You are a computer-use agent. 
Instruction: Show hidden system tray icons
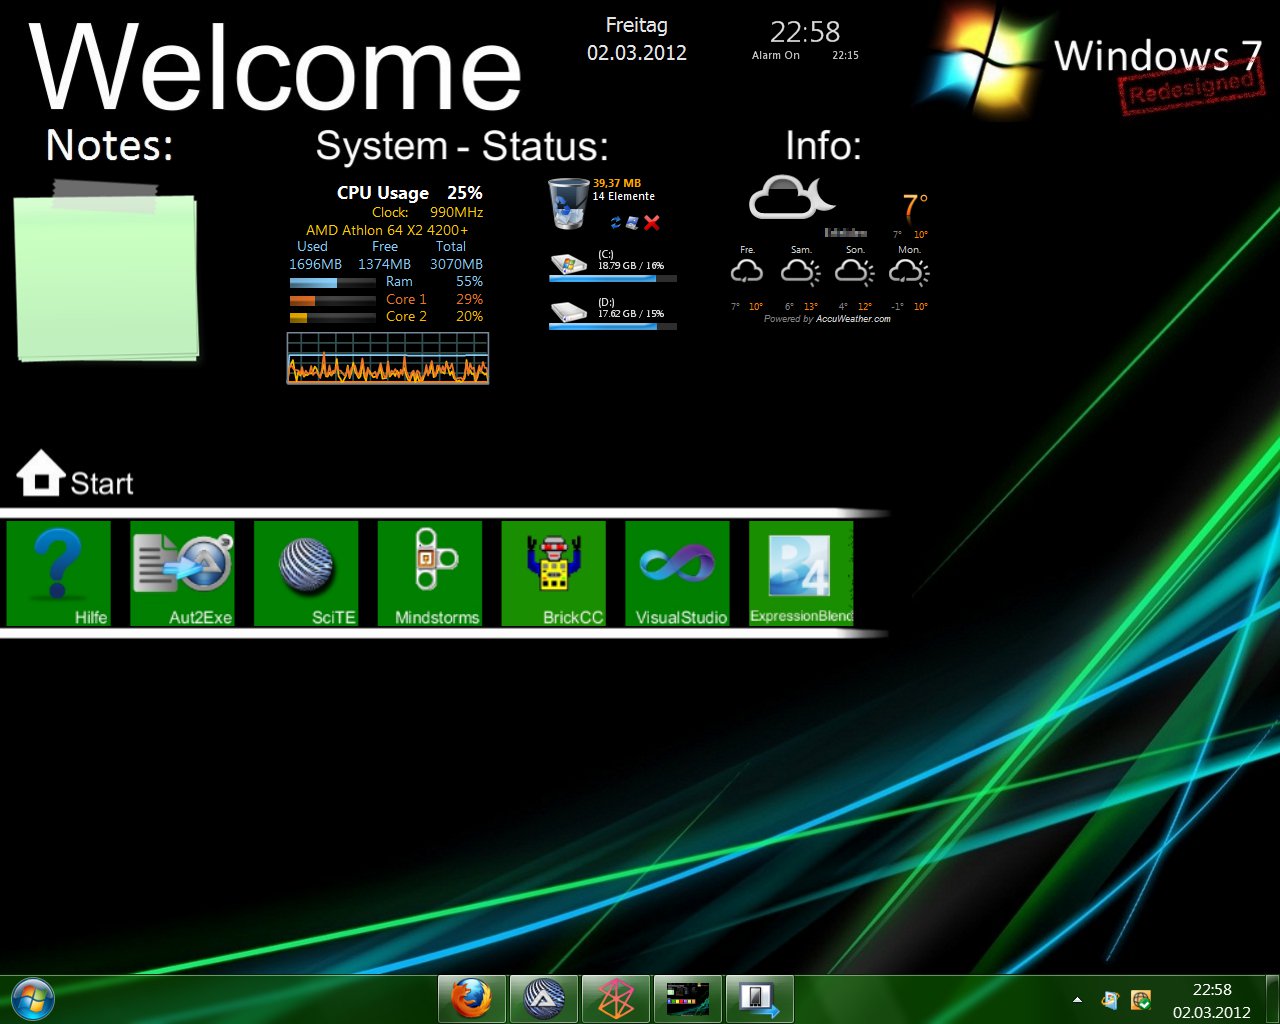1077,999
